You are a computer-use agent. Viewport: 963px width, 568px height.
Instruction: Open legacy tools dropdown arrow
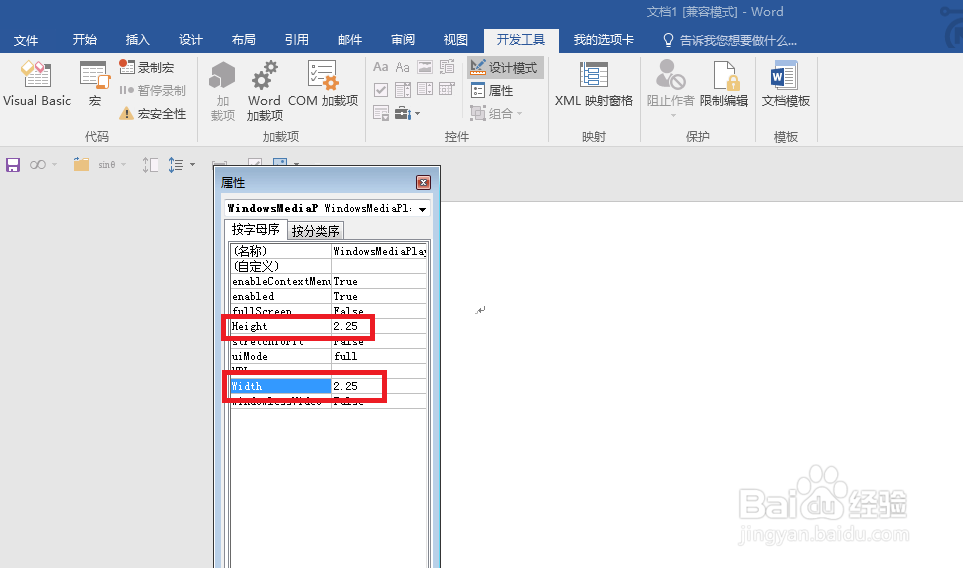(418, 114)
